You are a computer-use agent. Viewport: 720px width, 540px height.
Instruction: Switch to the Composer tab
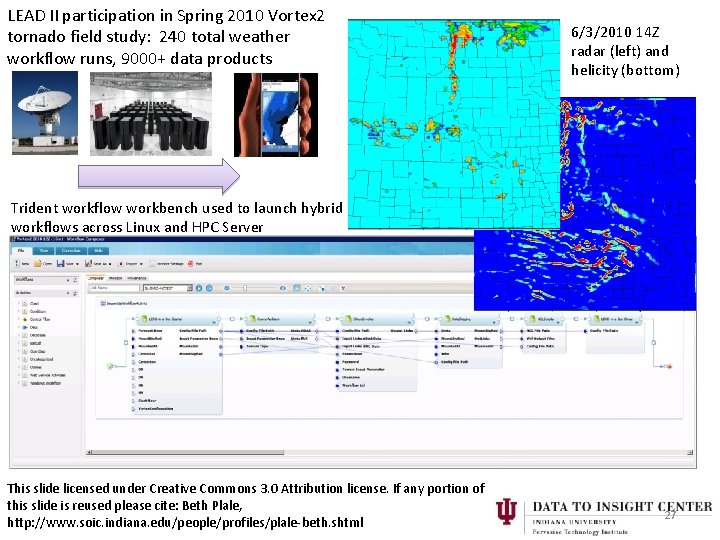(x=96, y=278)
